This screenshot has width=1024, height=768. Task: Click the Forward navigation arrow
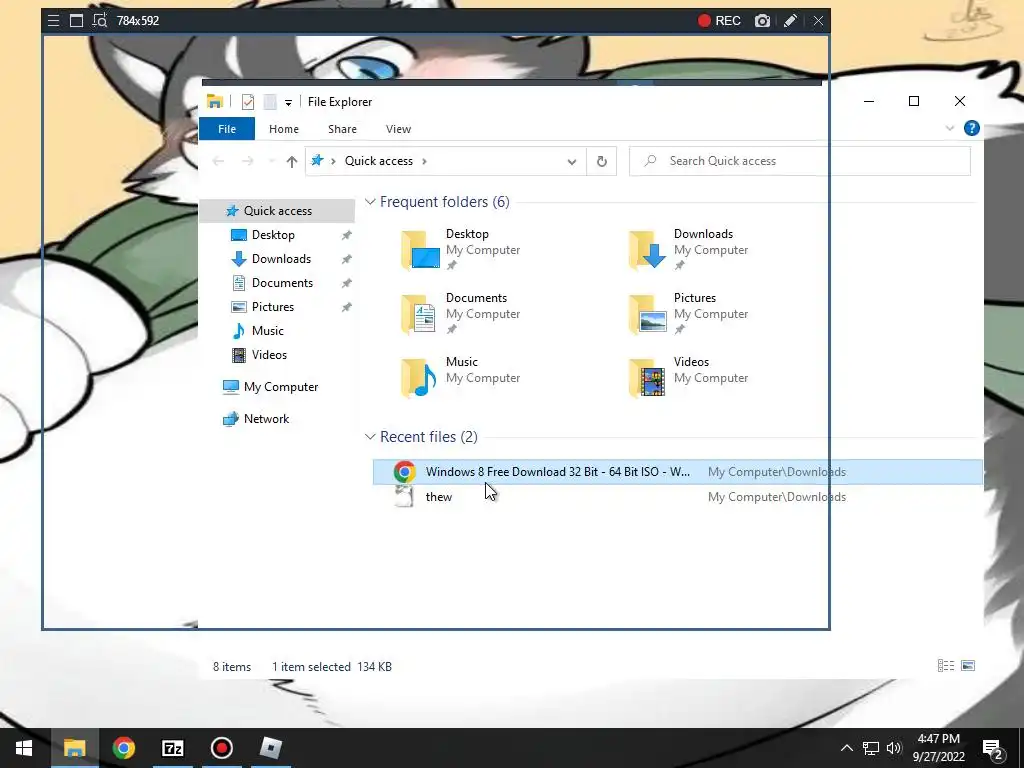click(248, 161)
